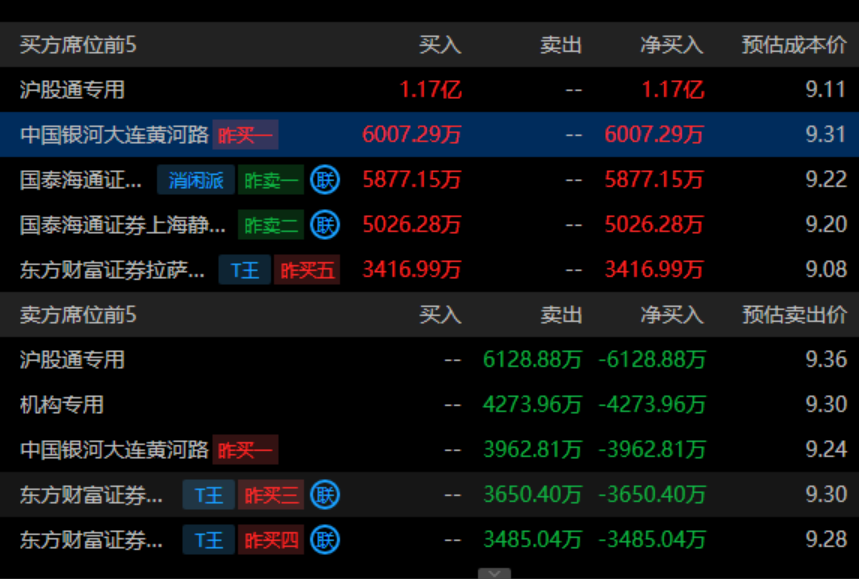Viewport: 859px width, 579px height.
Task: Select 中国银河大连黄河路 in buyer seats list
Action: pos(114,135)
